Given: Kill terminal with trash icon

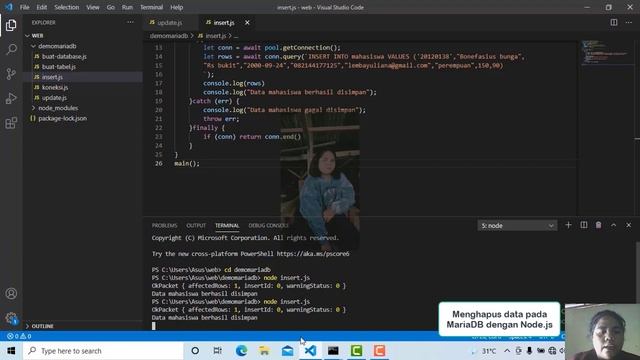Looking at the screenshot, I should click(598, 225).
